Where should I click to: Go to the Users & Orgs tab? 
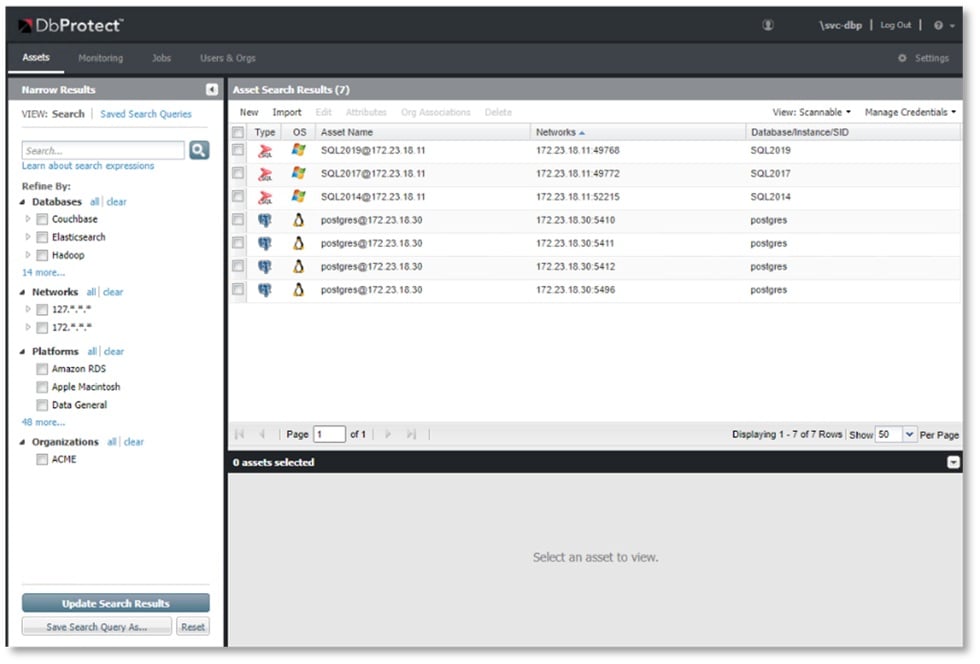(x=228, y=58)
